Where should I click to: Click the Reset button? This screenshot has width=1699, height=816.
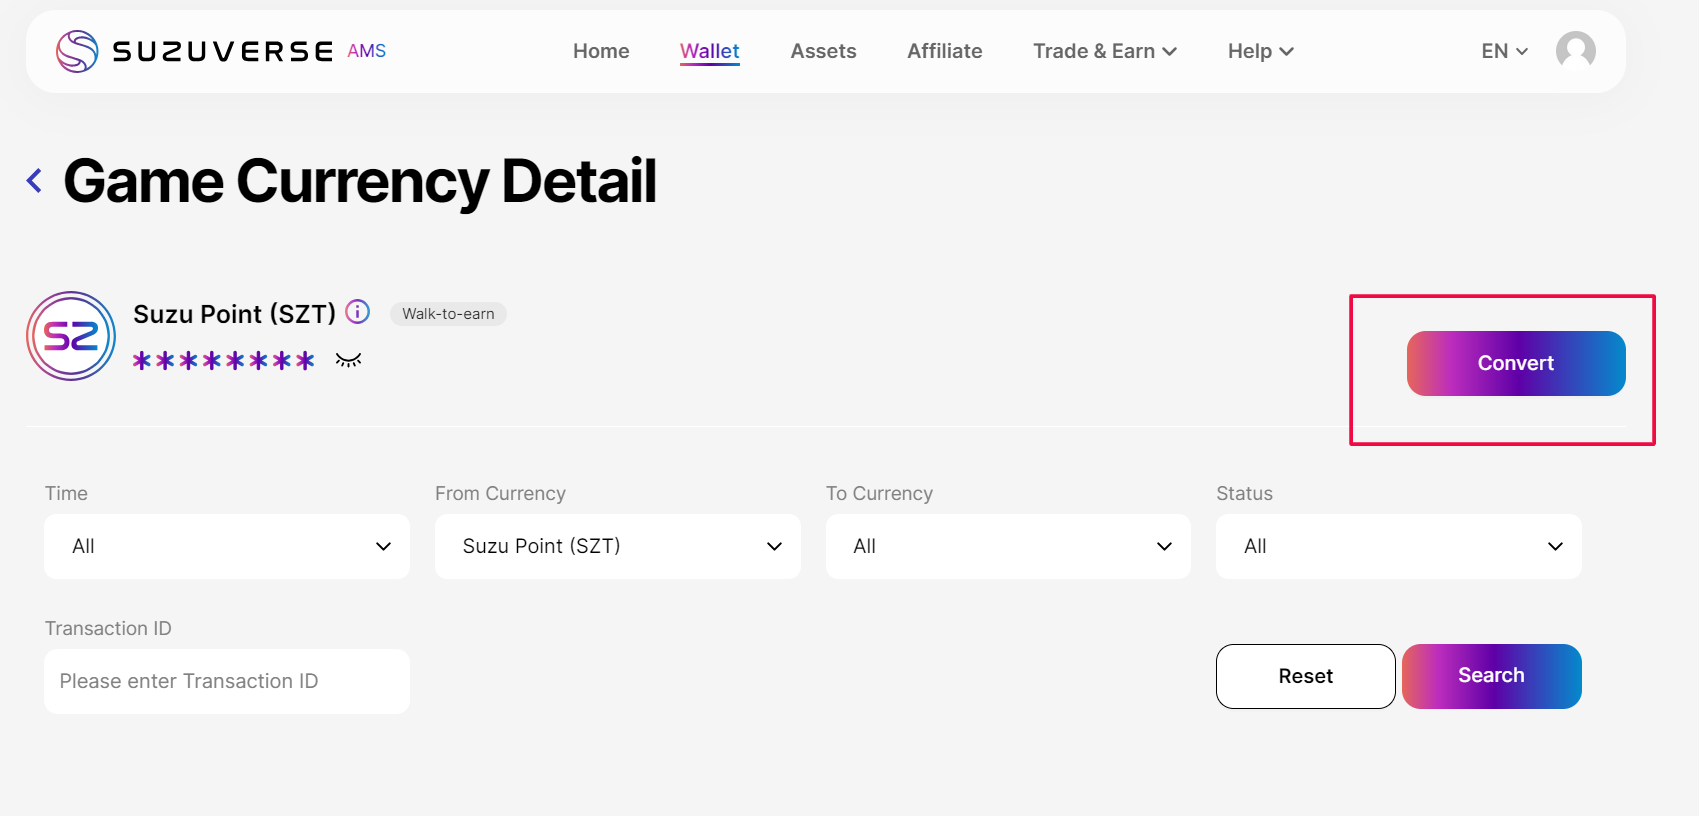click(1305, 676)
